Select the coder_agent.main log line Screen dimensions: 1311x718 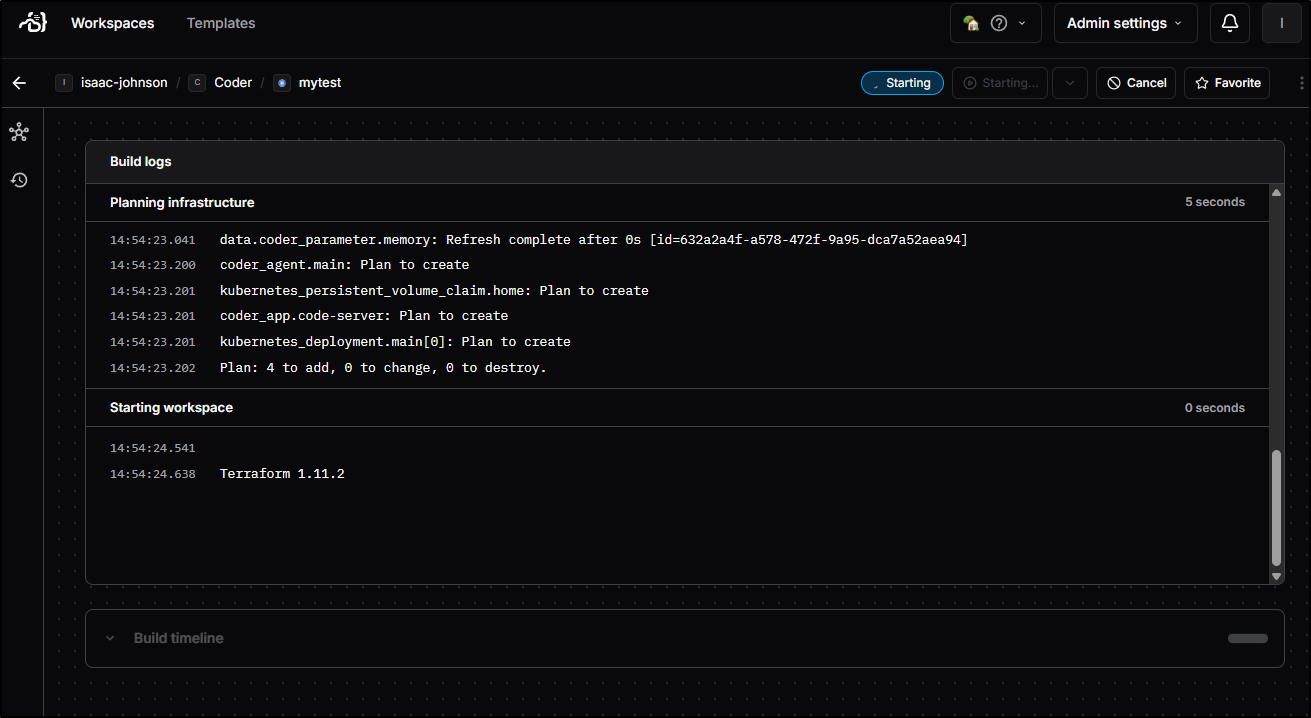click(x=344, y=265)
